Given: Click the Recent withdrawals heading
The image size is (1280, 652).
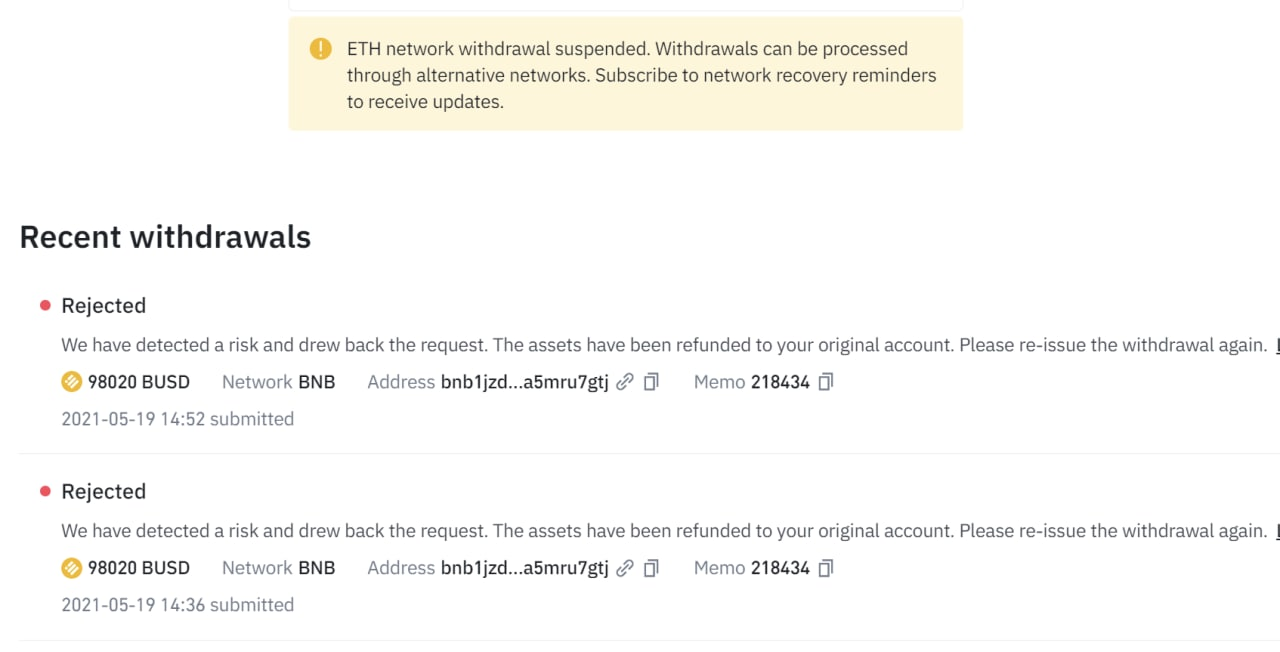Looking at the screenshot, I should (x=165, y=237).
